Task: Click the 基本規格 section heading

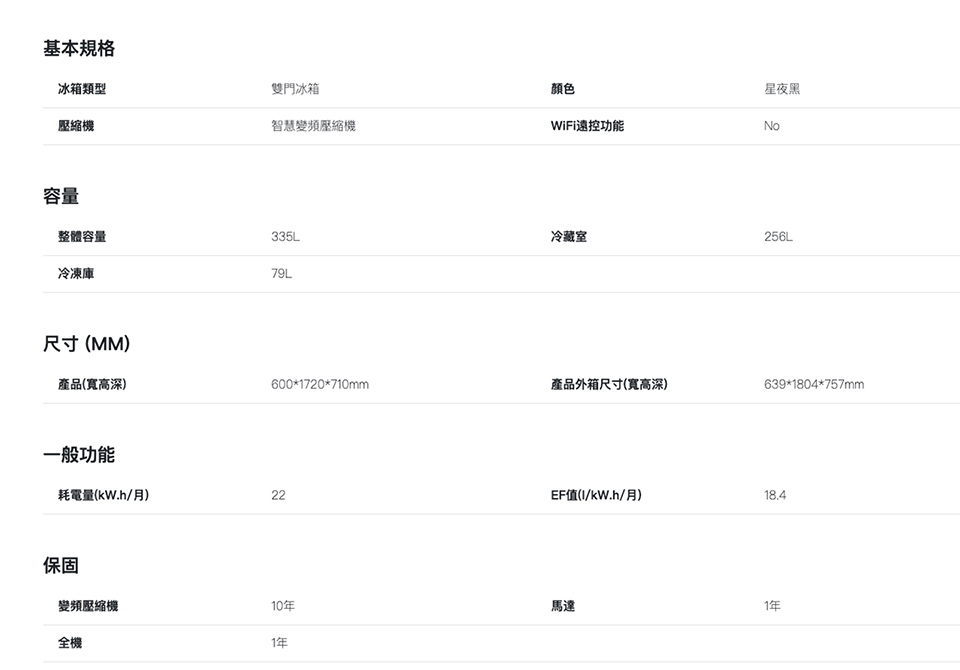Action: 78,48
